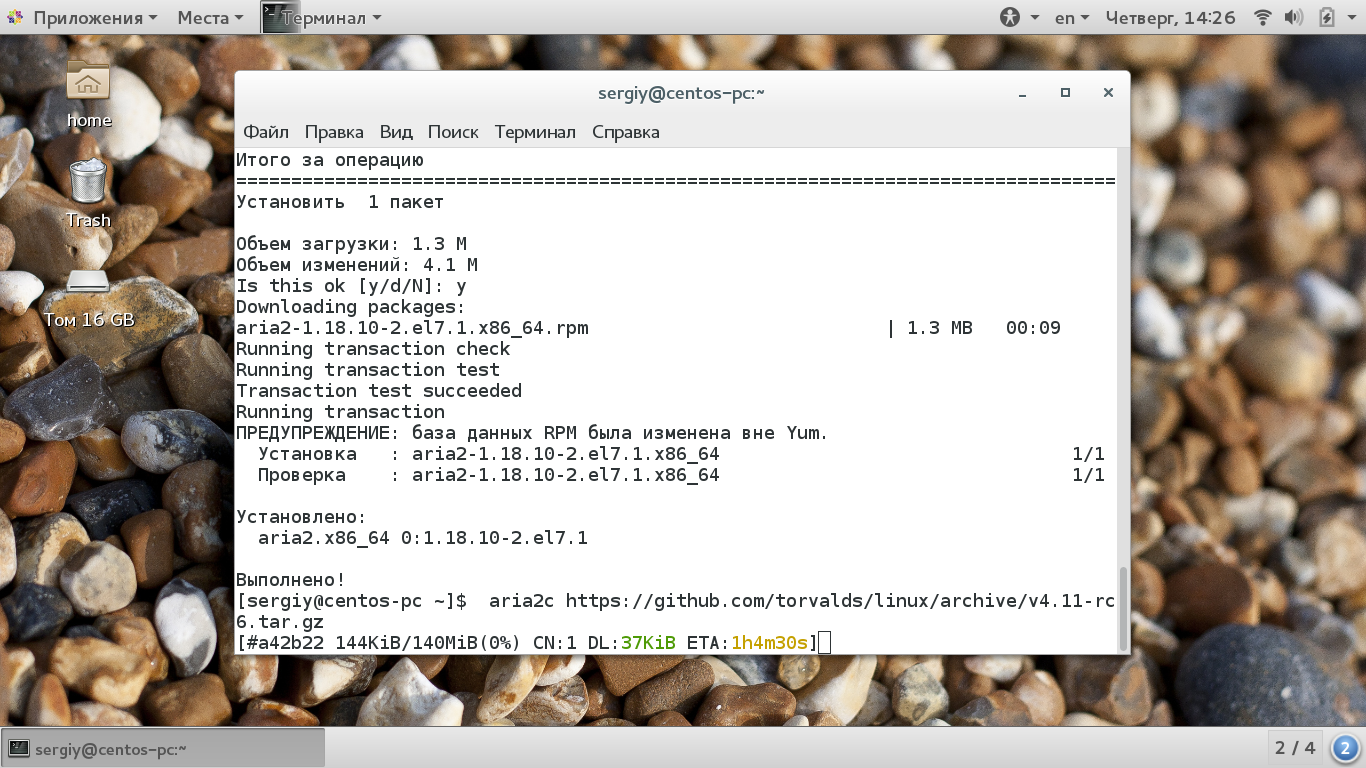Switch to sergiy@centos-pc taskbar window button
This screenshot has height=768, width=1366.
[164, 748]
